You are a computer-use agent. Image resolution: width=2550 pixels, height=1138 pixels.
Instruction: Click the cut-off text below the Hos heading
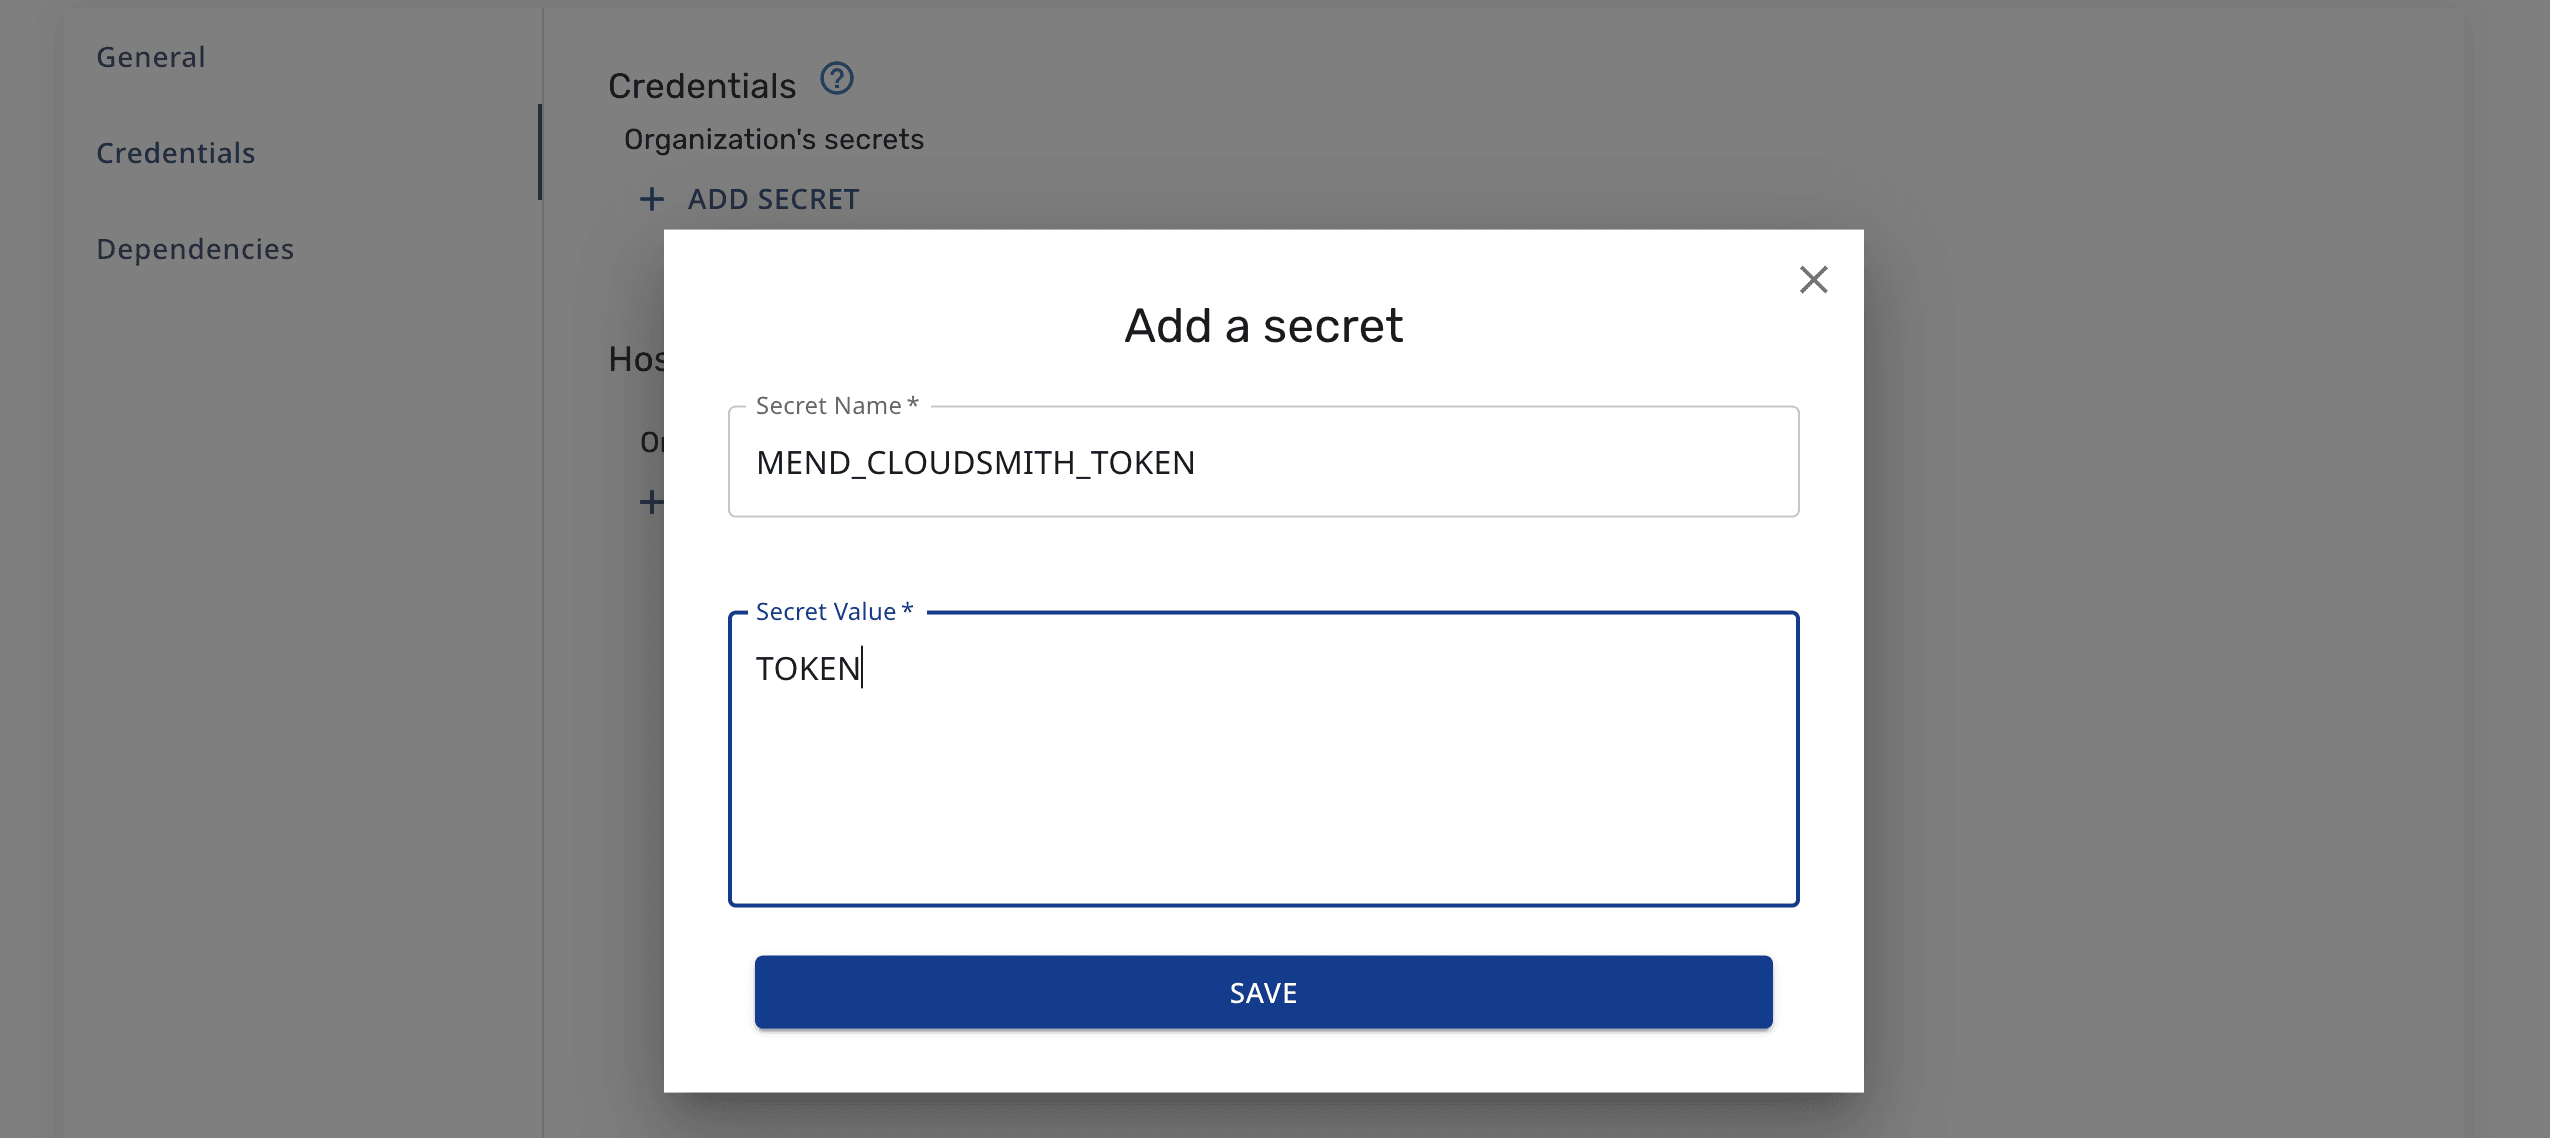(x=651, y=442)
